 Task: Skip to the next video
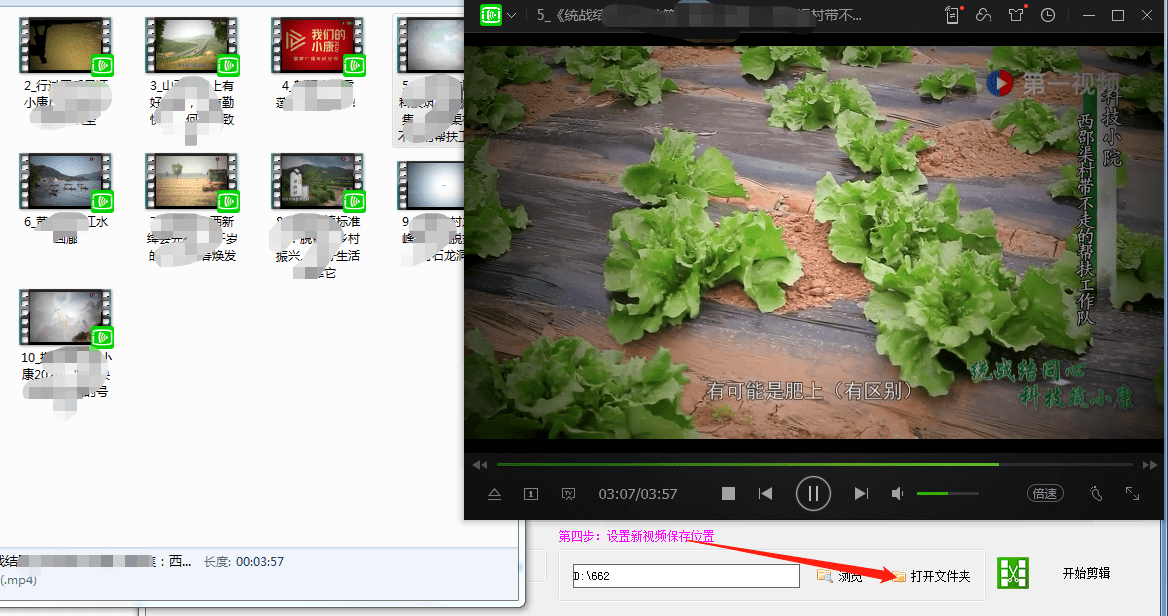pos(861,494)
